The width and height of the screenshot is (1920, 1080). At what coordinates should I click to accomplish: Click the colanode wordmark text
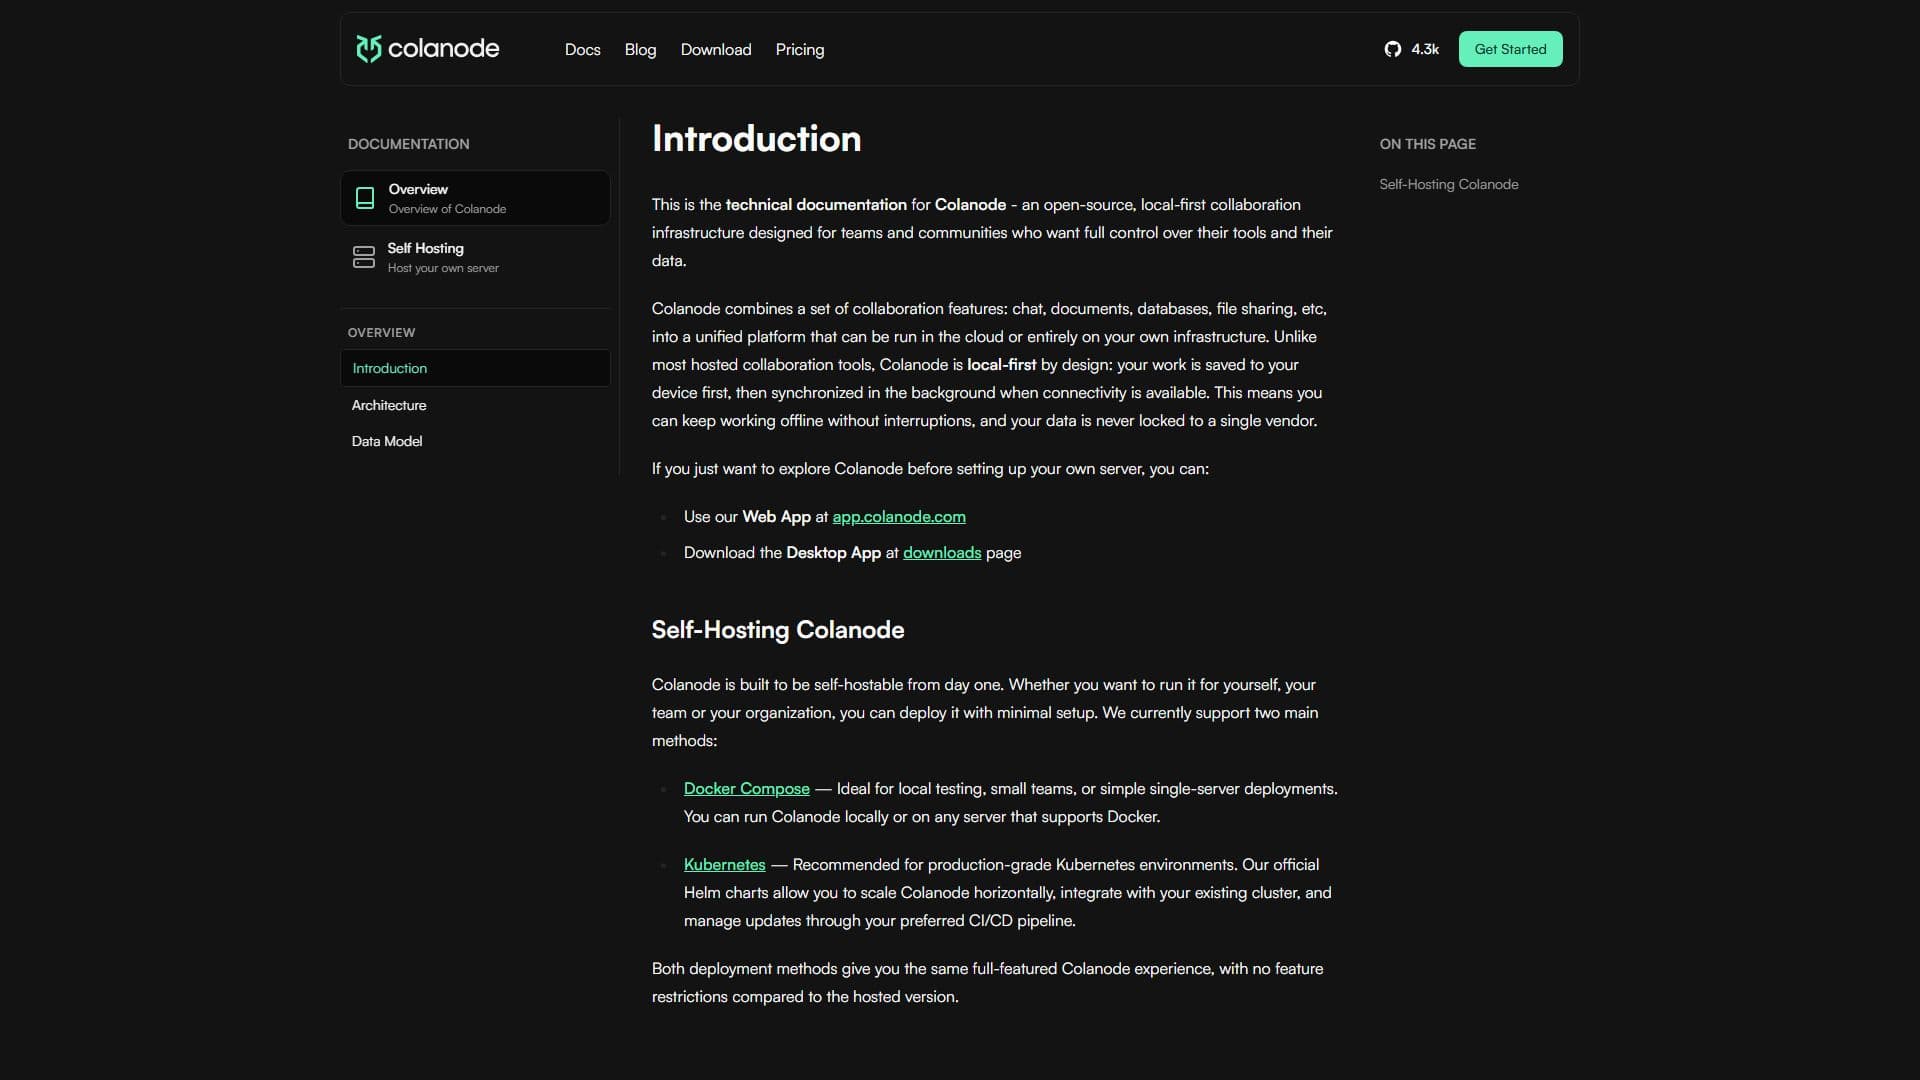[443, 48]
